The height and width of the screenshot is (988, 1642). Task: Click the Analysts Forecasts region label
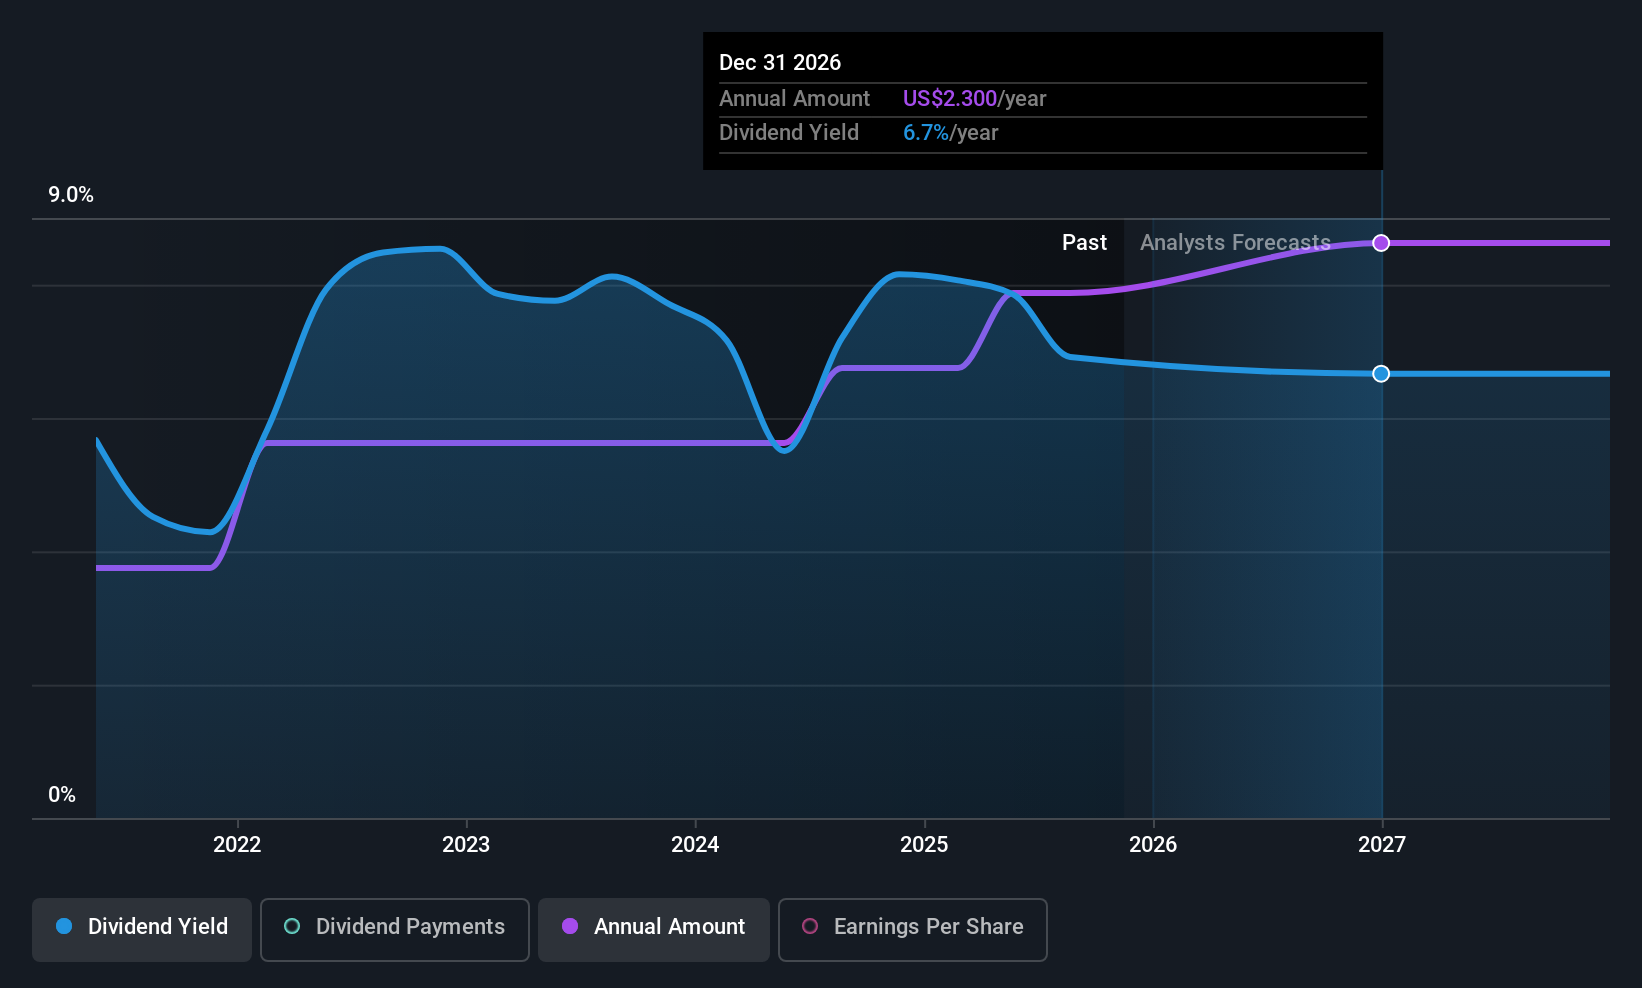coord(1235,243)
